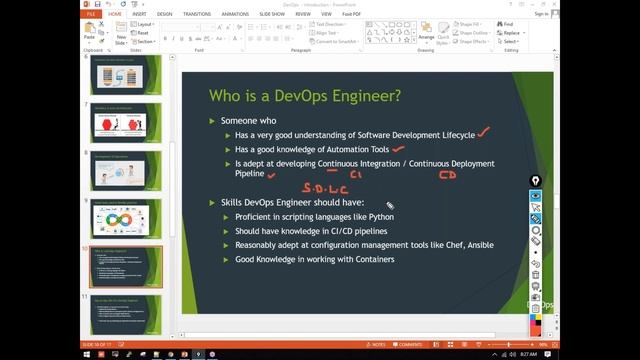Click Increase Font Size icon
This screenshot has height=360, width=640.
[220, 27]
